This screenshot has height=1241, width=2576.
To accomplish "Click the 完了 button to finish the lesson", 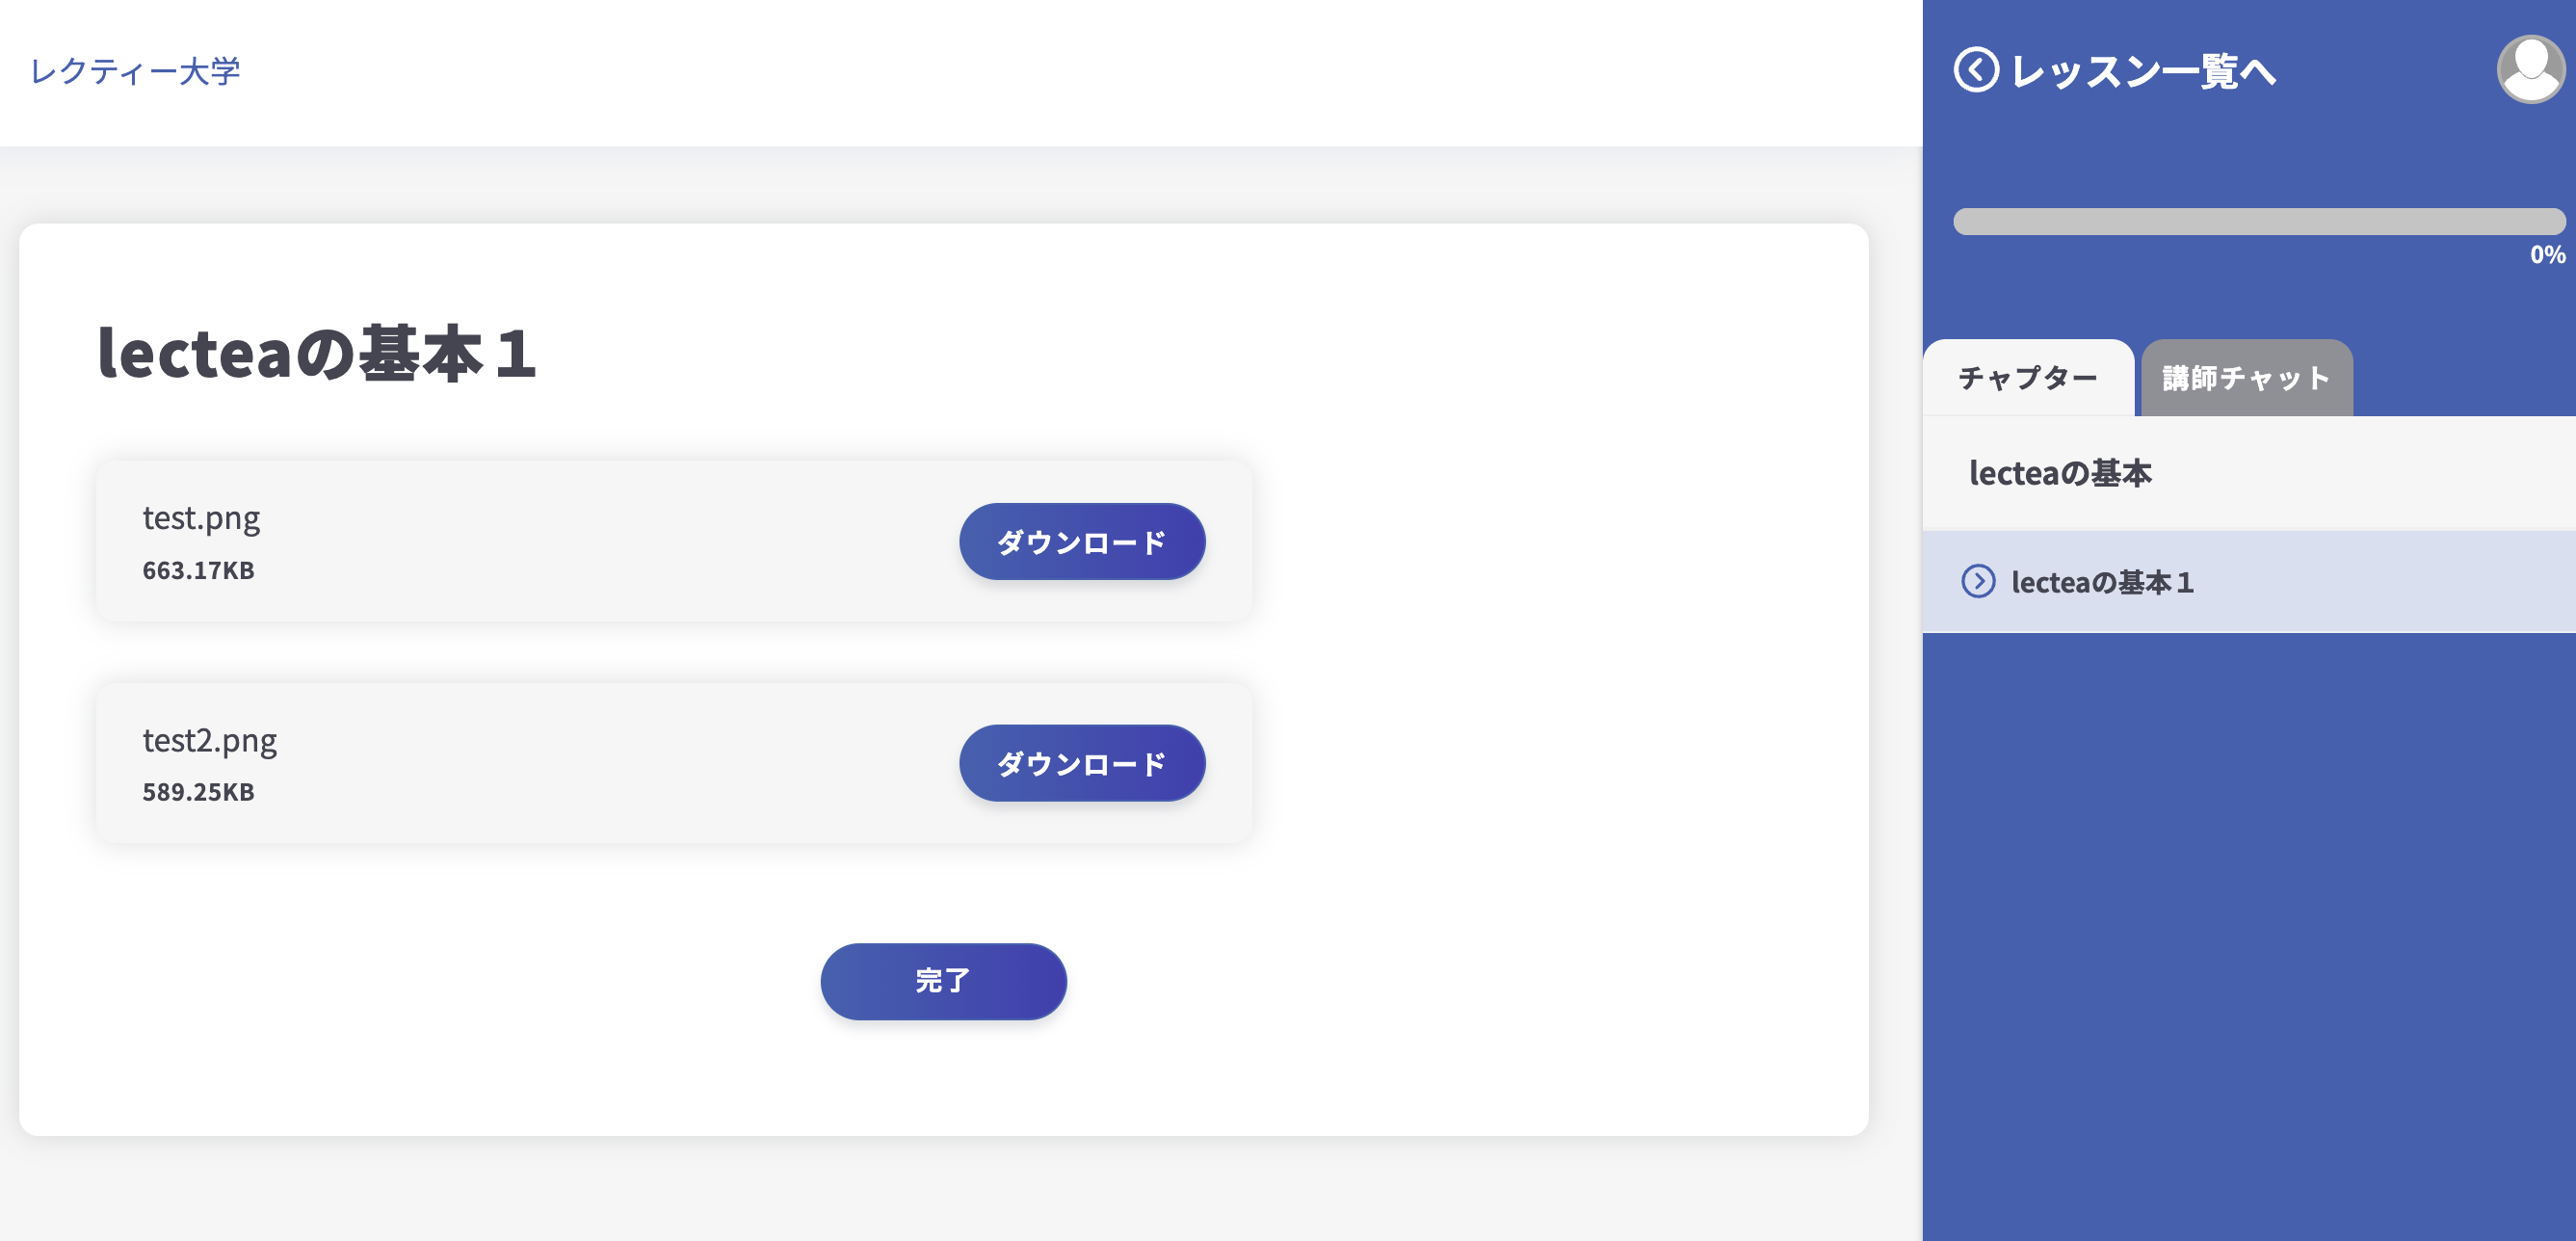I will pyautogui.click(x=943, y=981).
